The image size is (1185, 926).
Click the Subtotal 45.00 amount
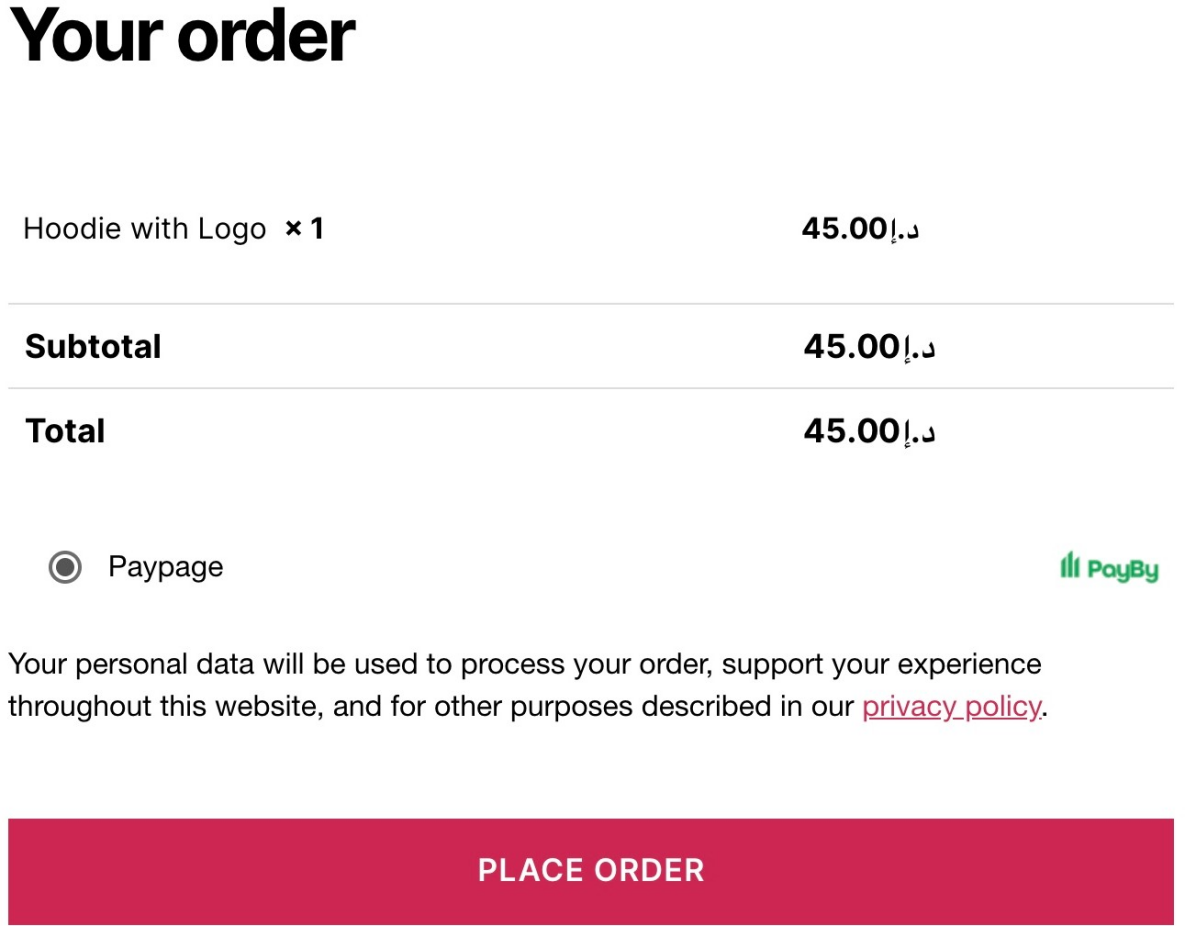851,347
